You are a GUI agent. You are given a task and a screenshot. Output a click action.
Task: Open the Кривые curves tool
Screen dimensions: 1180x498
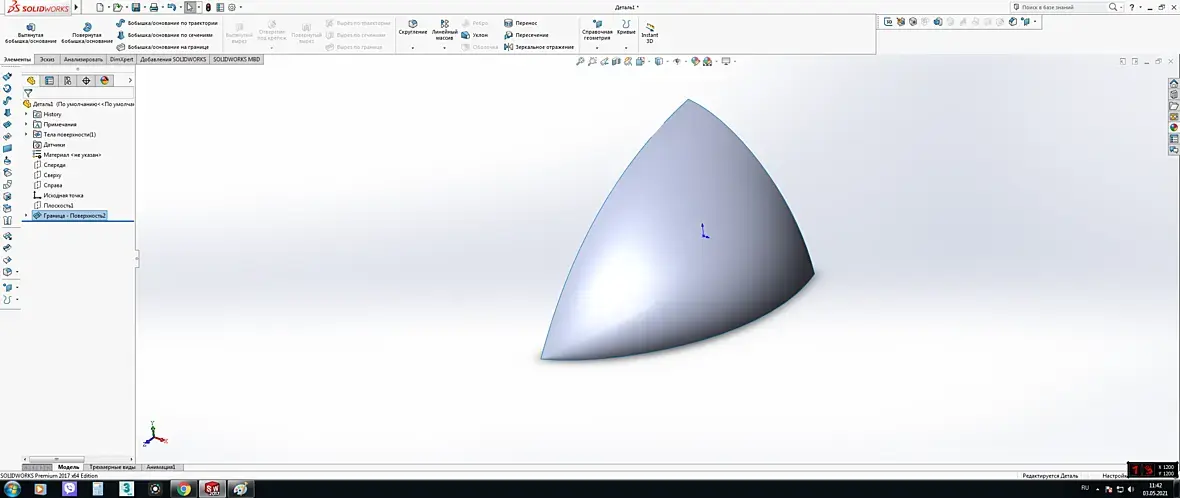(626, 28)
